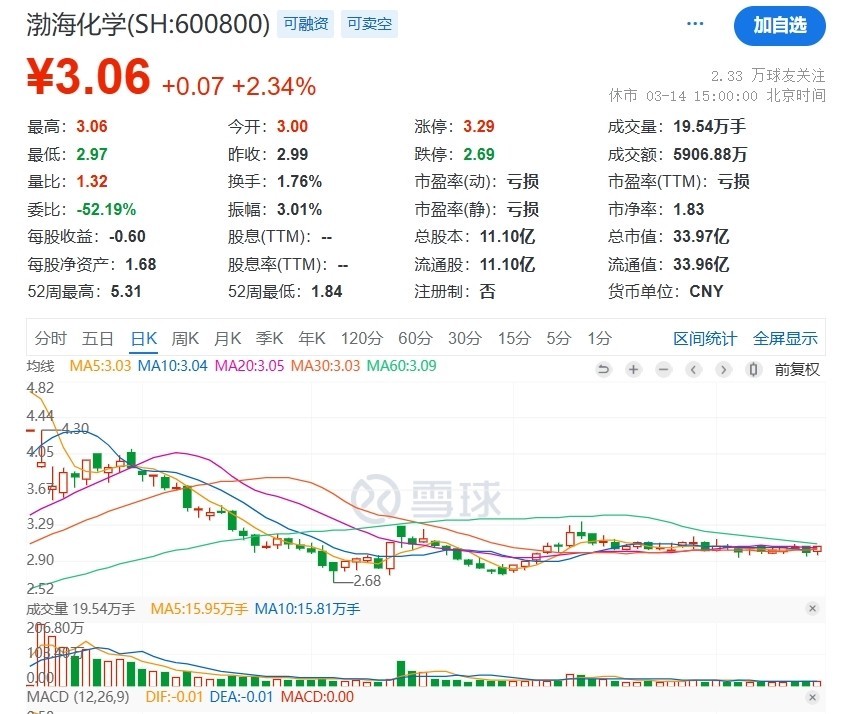Screen dimensions: 844x714
Task: Click the 52周最低 value 1.84
Action: tap(327, 292)
